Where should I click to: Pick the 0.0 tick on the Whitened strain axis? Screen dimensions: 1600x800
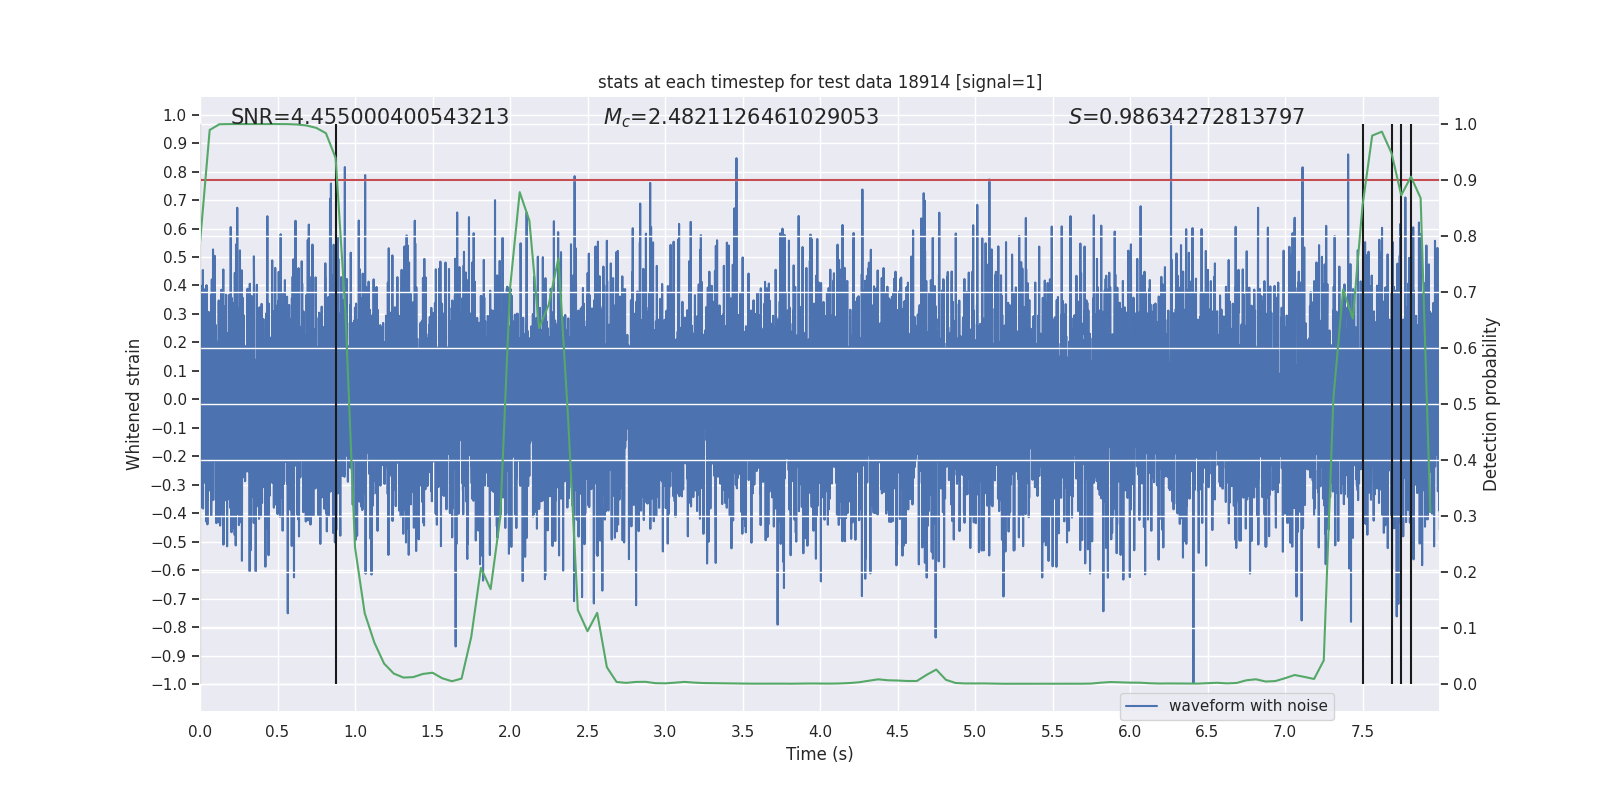click(175, 399)
